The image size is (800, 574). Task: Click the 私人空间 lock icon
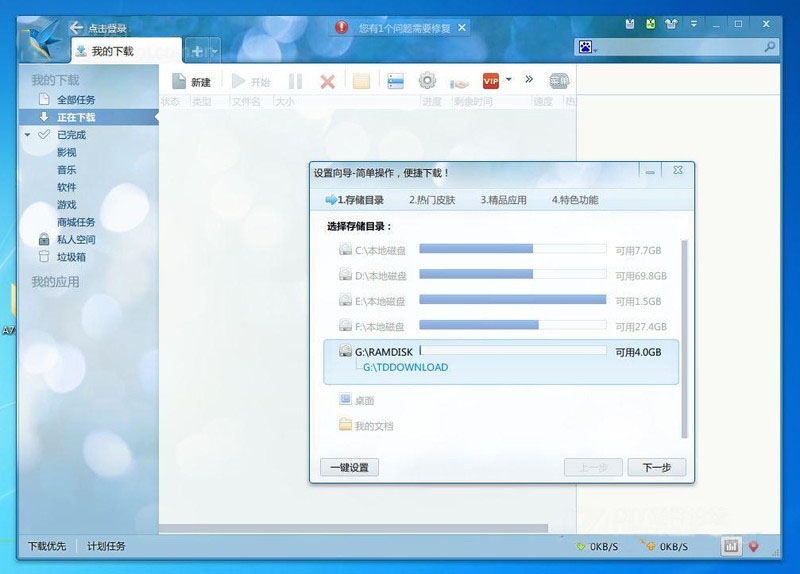point(44,239)
